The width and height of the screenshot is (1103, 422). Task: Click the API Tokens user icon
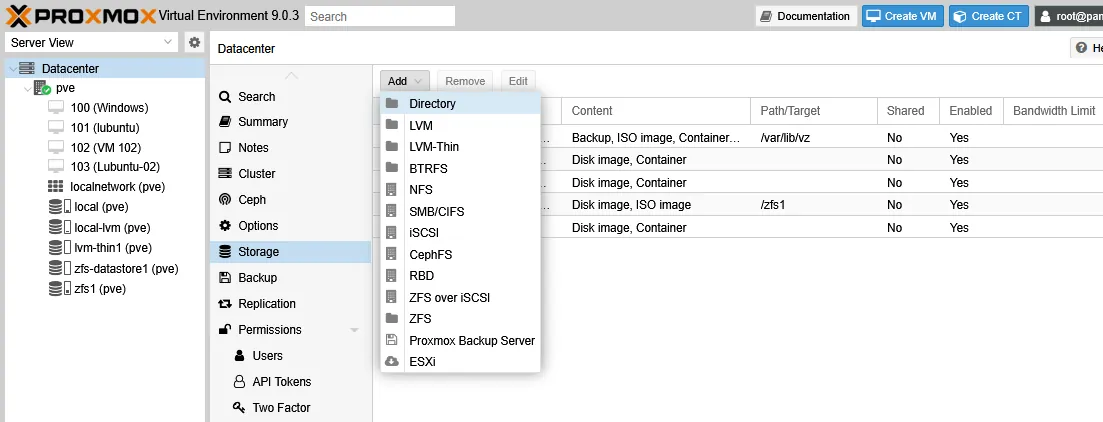(239, 382)
